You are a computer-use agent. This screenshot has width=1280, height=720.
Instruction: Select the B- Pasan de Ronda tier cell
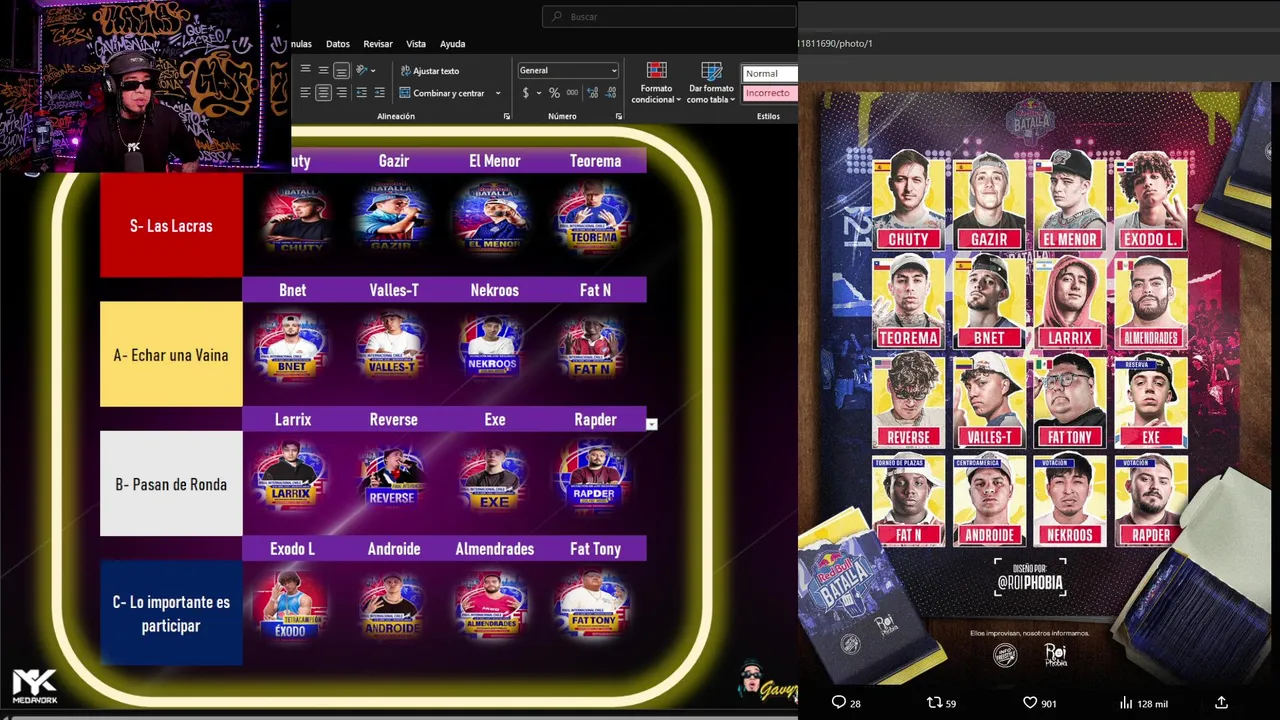click(x=171, y=484)
